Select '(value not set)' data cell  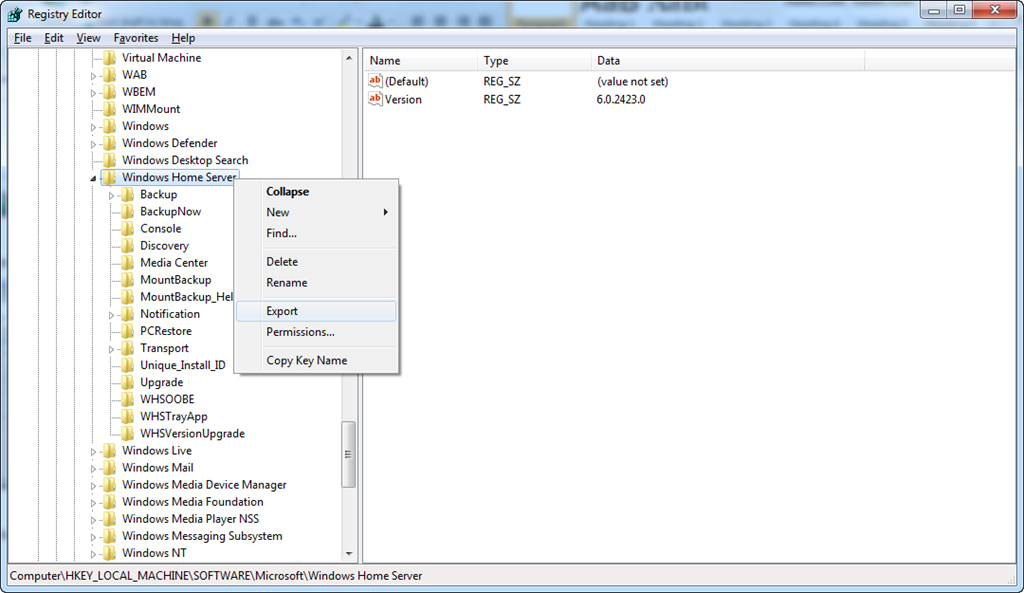tap(632, 82)
